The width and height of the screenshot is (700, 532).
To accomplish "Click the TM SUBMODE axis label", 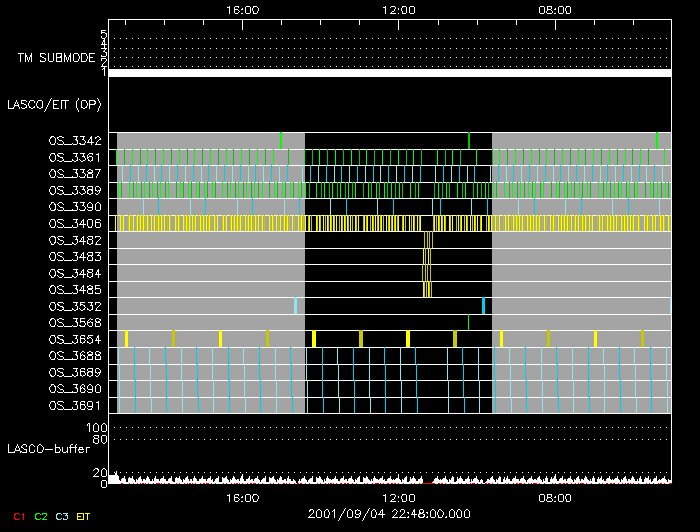I will pyautogui.click(x=55, y=58).
